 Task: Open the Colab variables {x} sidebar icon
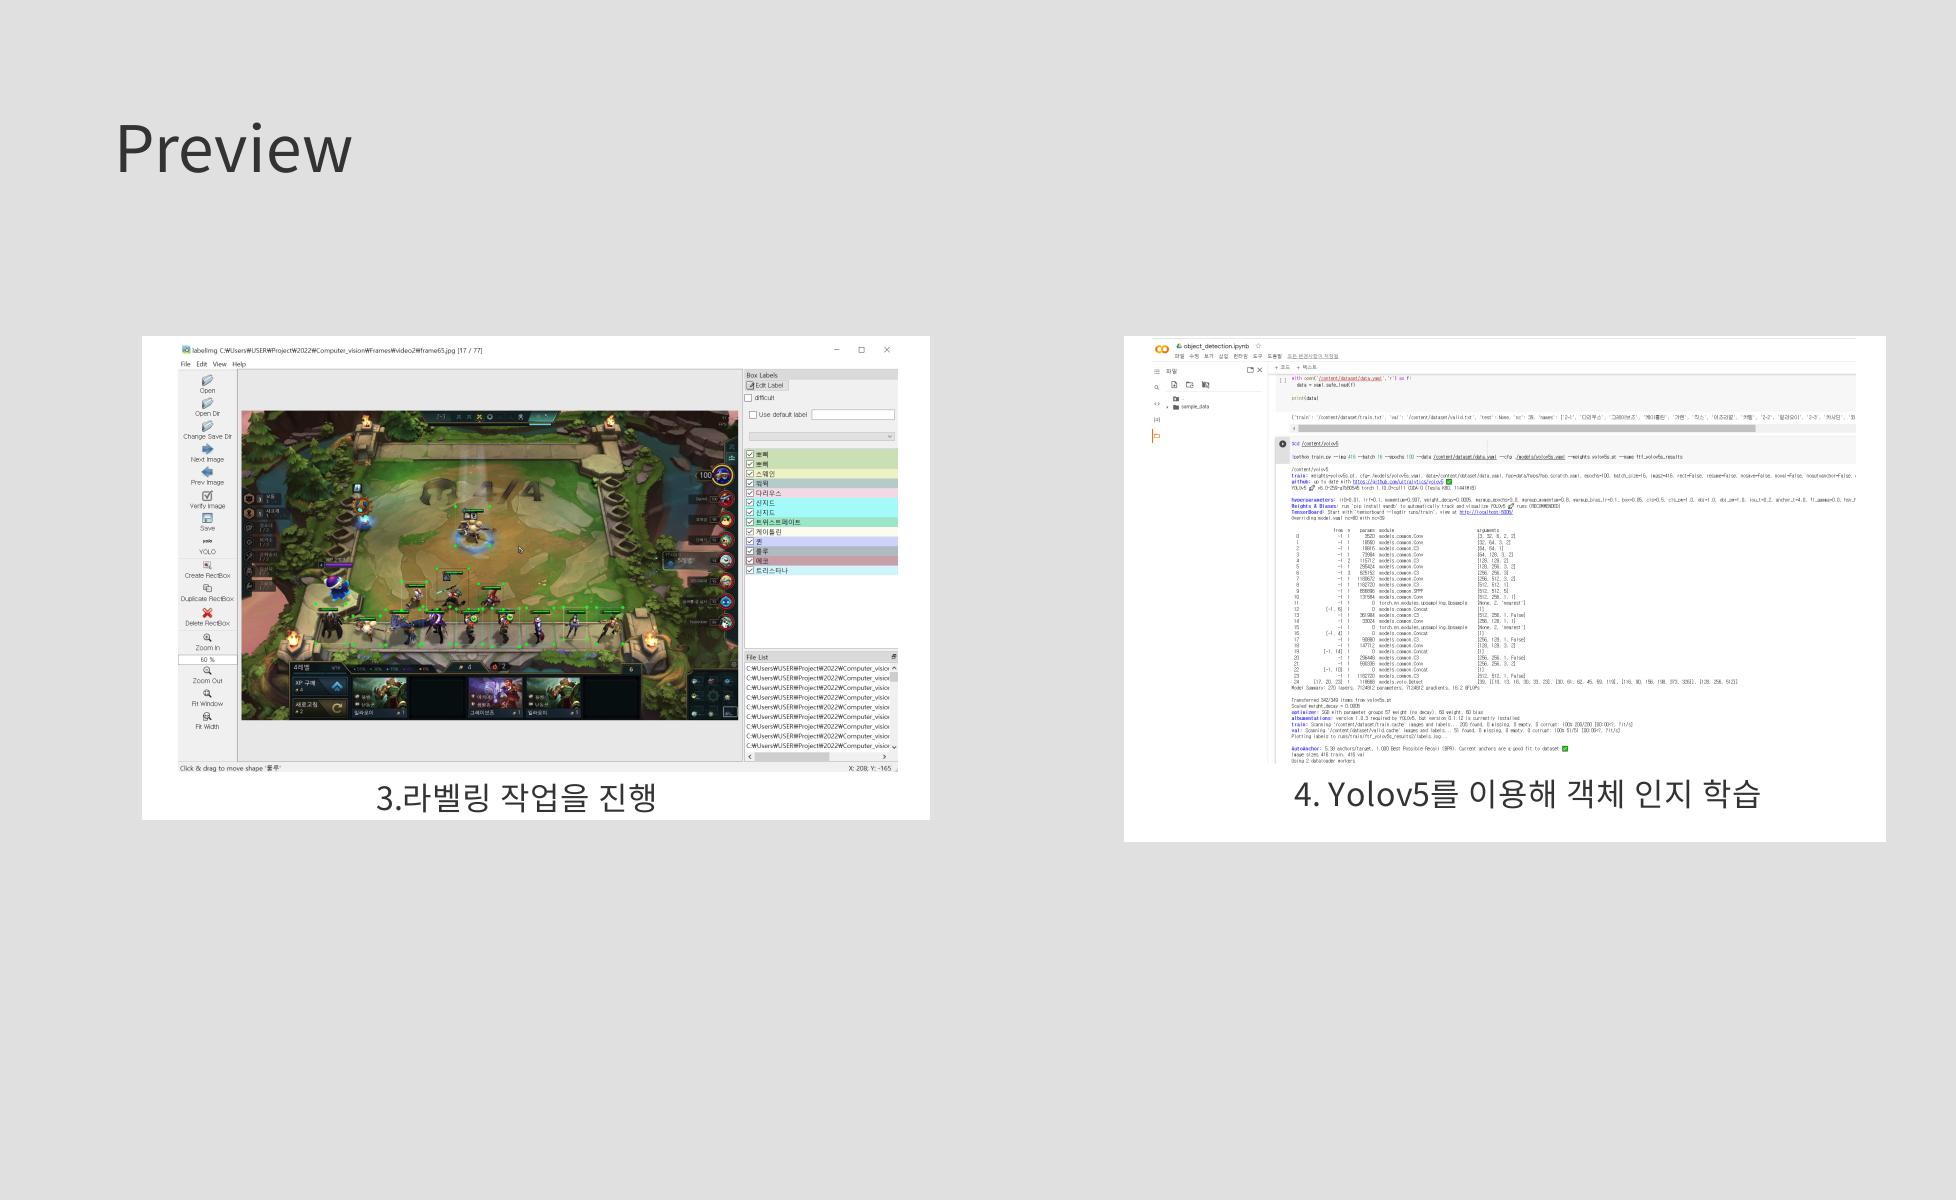1157,420
